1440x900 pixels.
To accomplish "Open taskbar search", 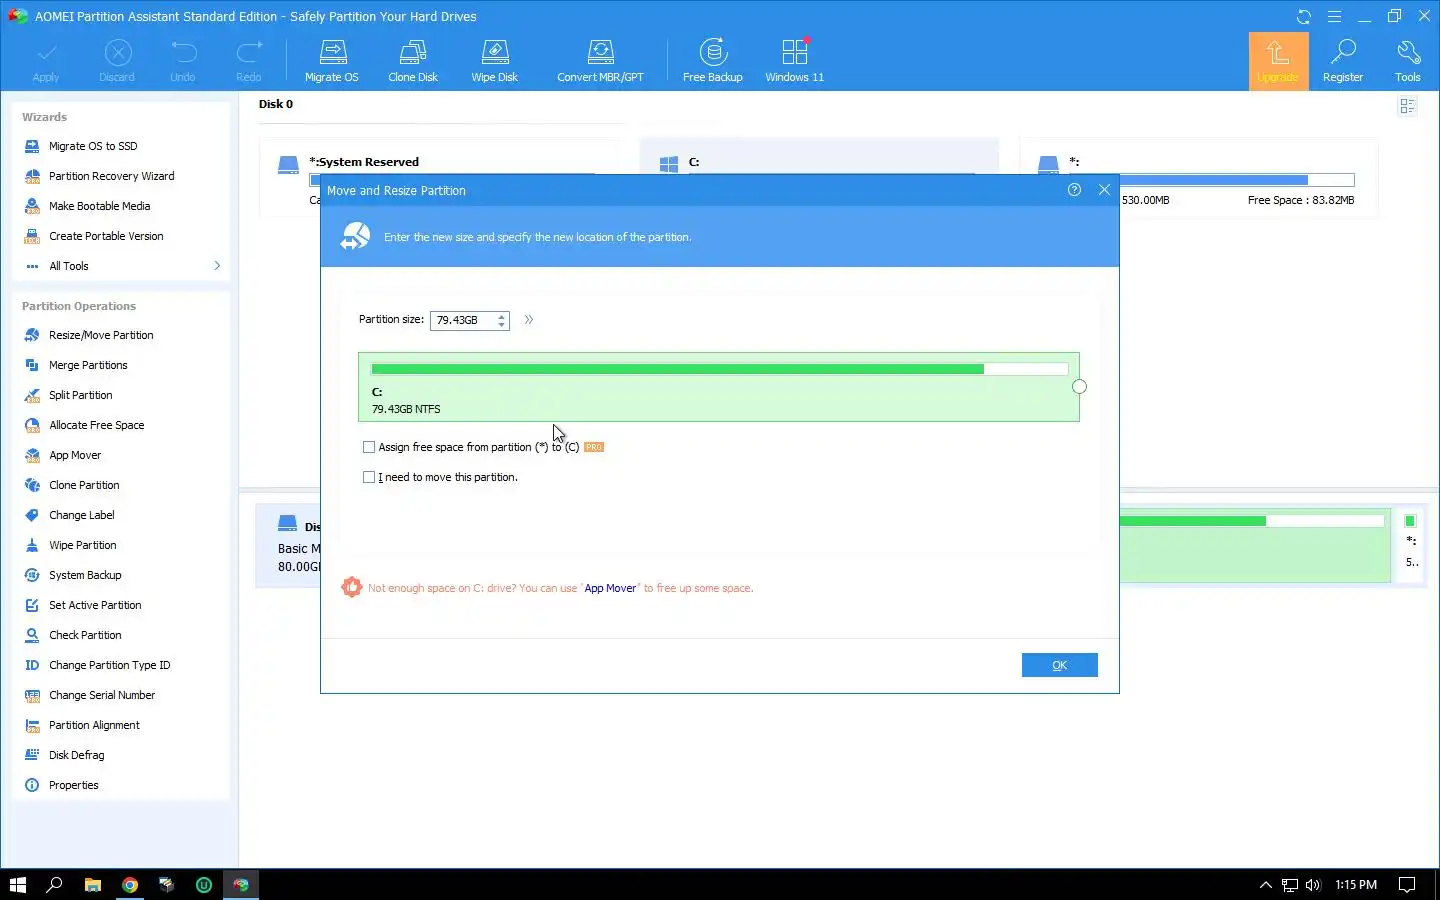I will [x=55, y=884].
